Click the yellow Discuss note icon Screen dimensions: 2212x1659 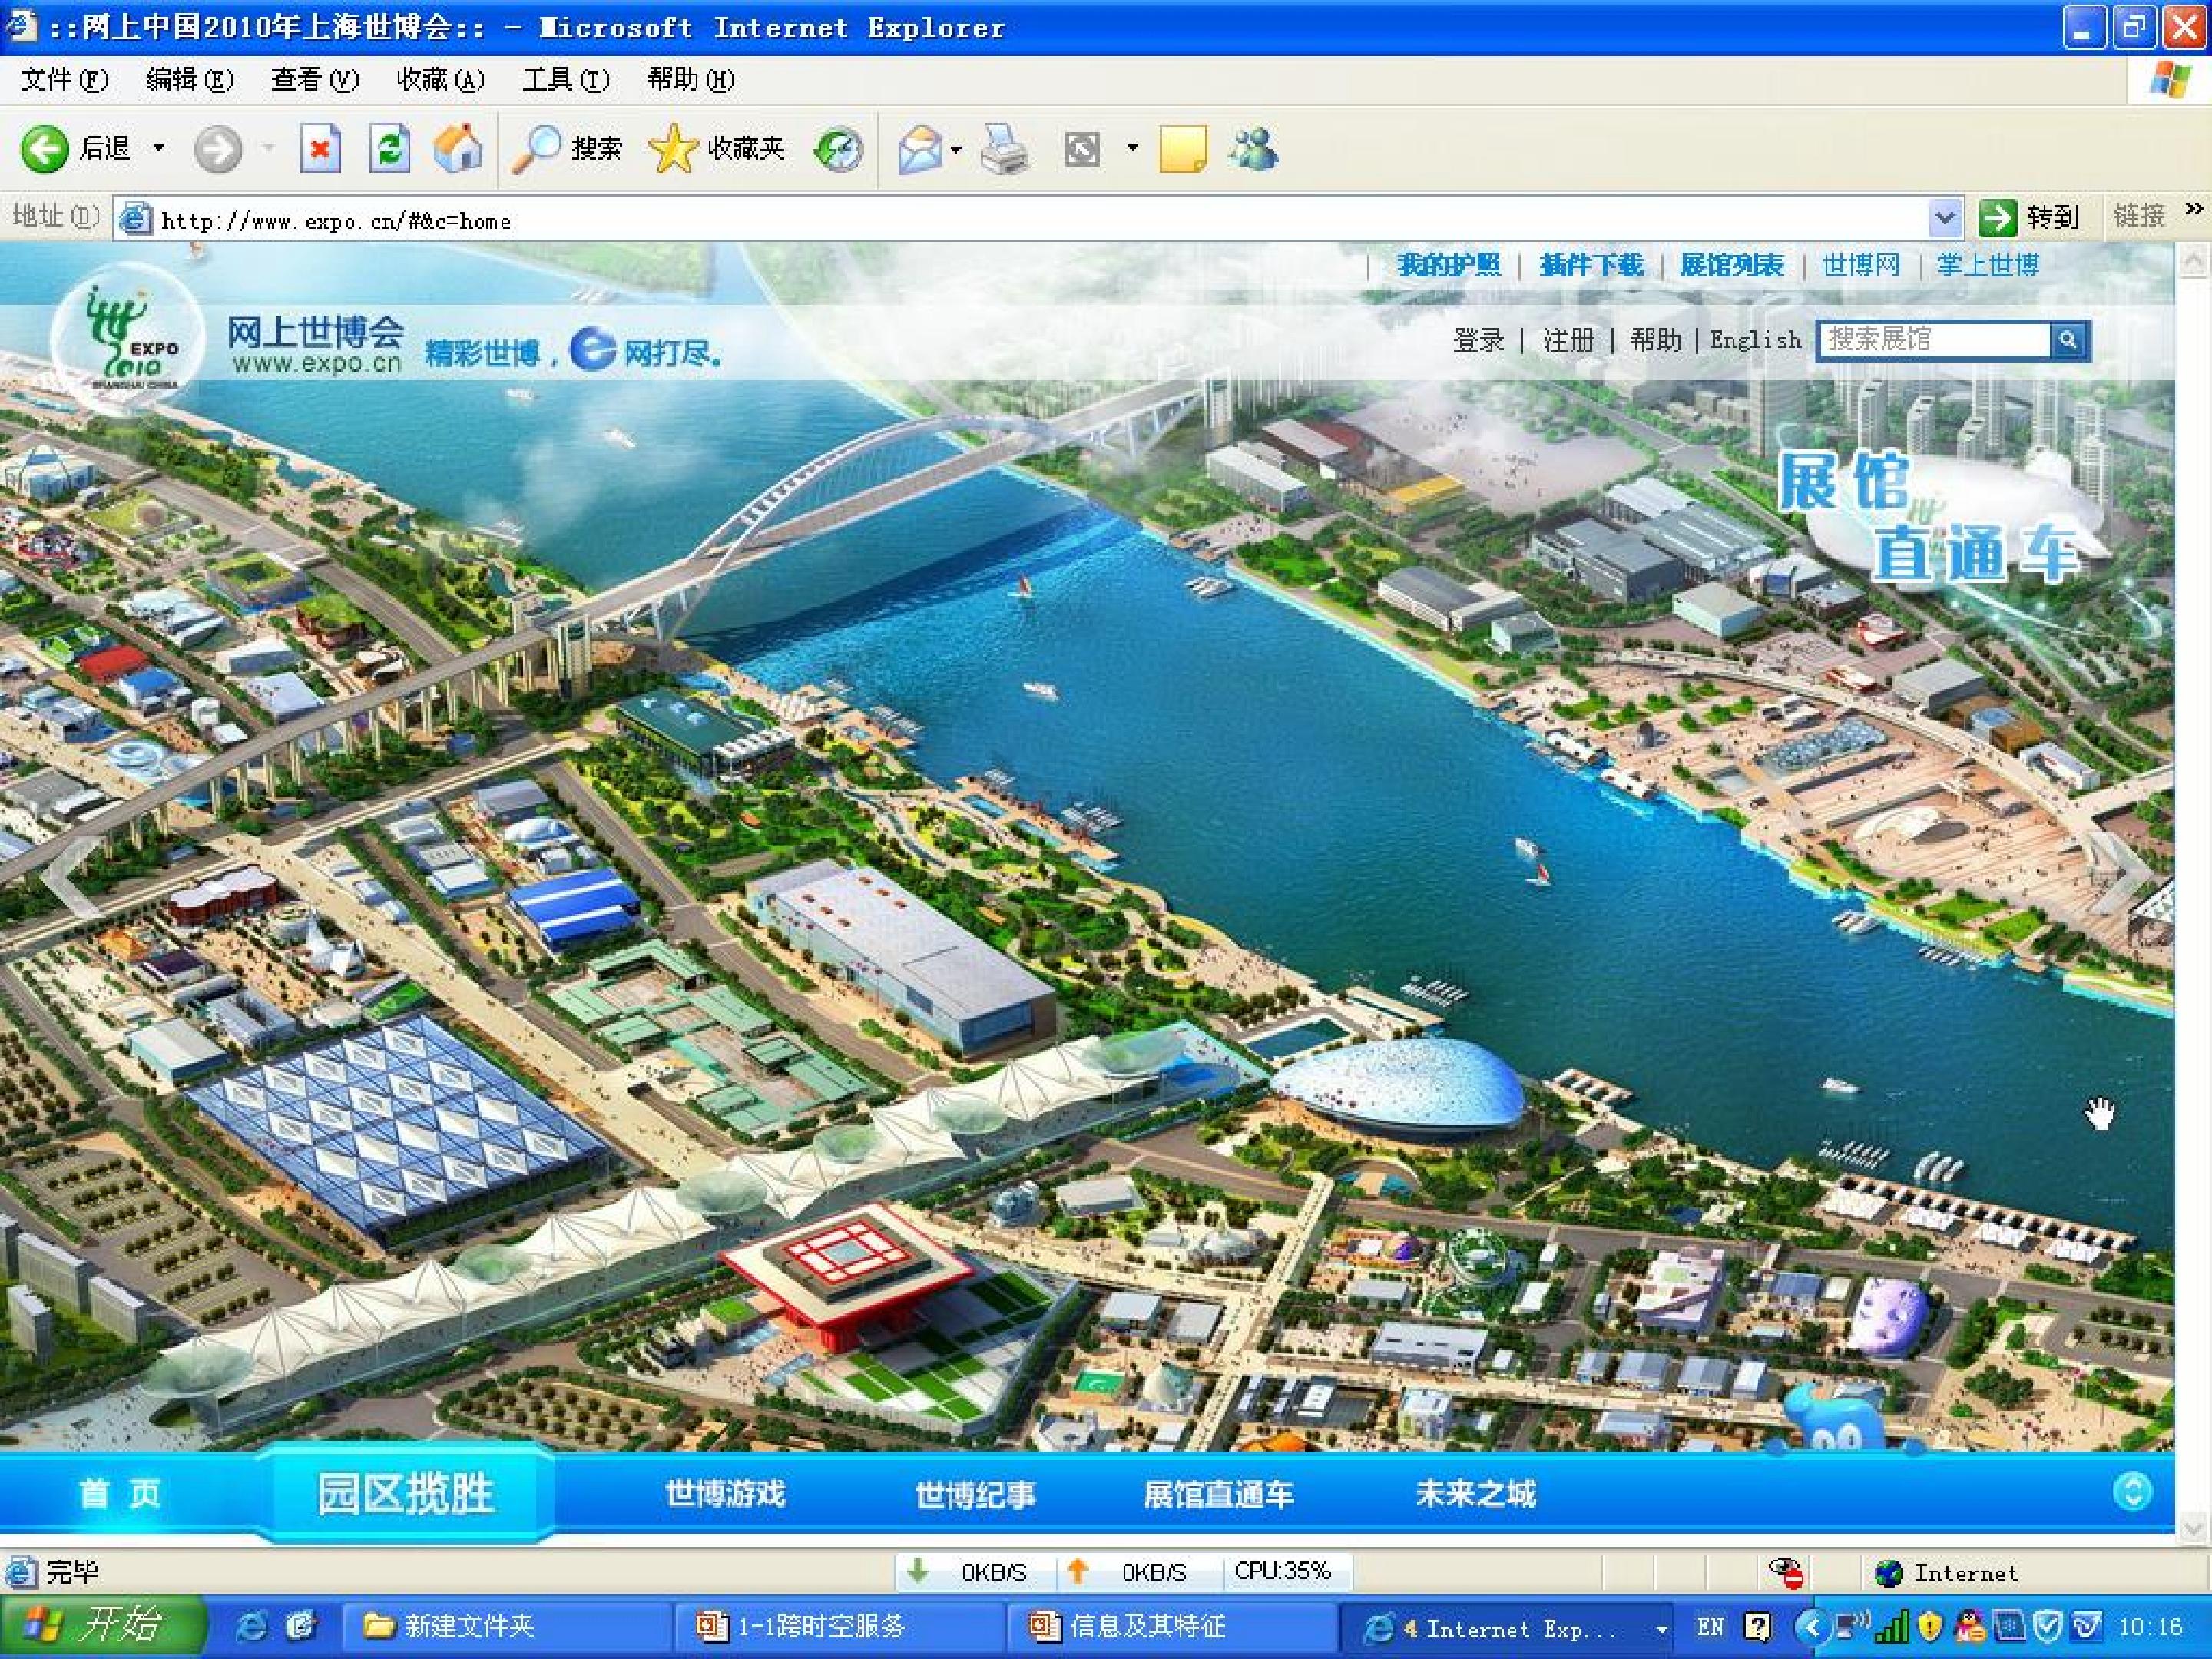tap(1182, 150)
